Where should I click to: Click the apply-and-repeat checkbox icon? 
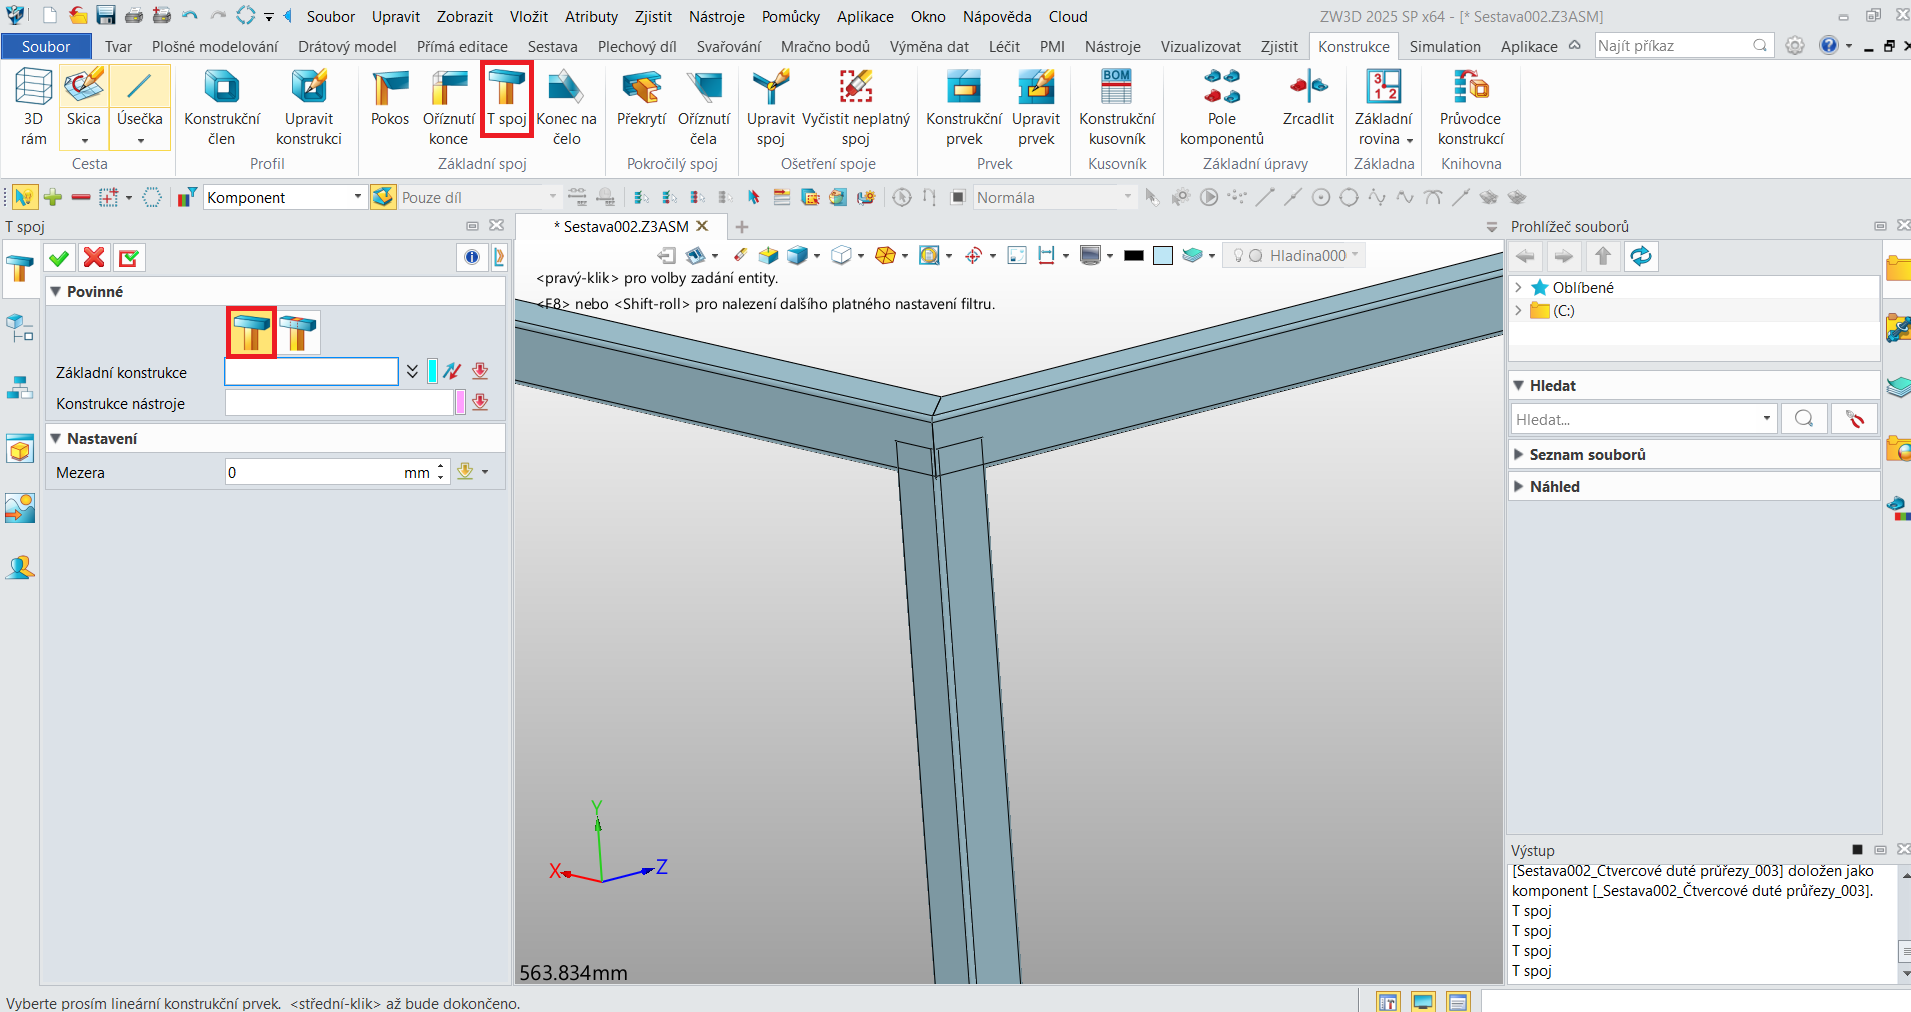click(x=129, y=258)
